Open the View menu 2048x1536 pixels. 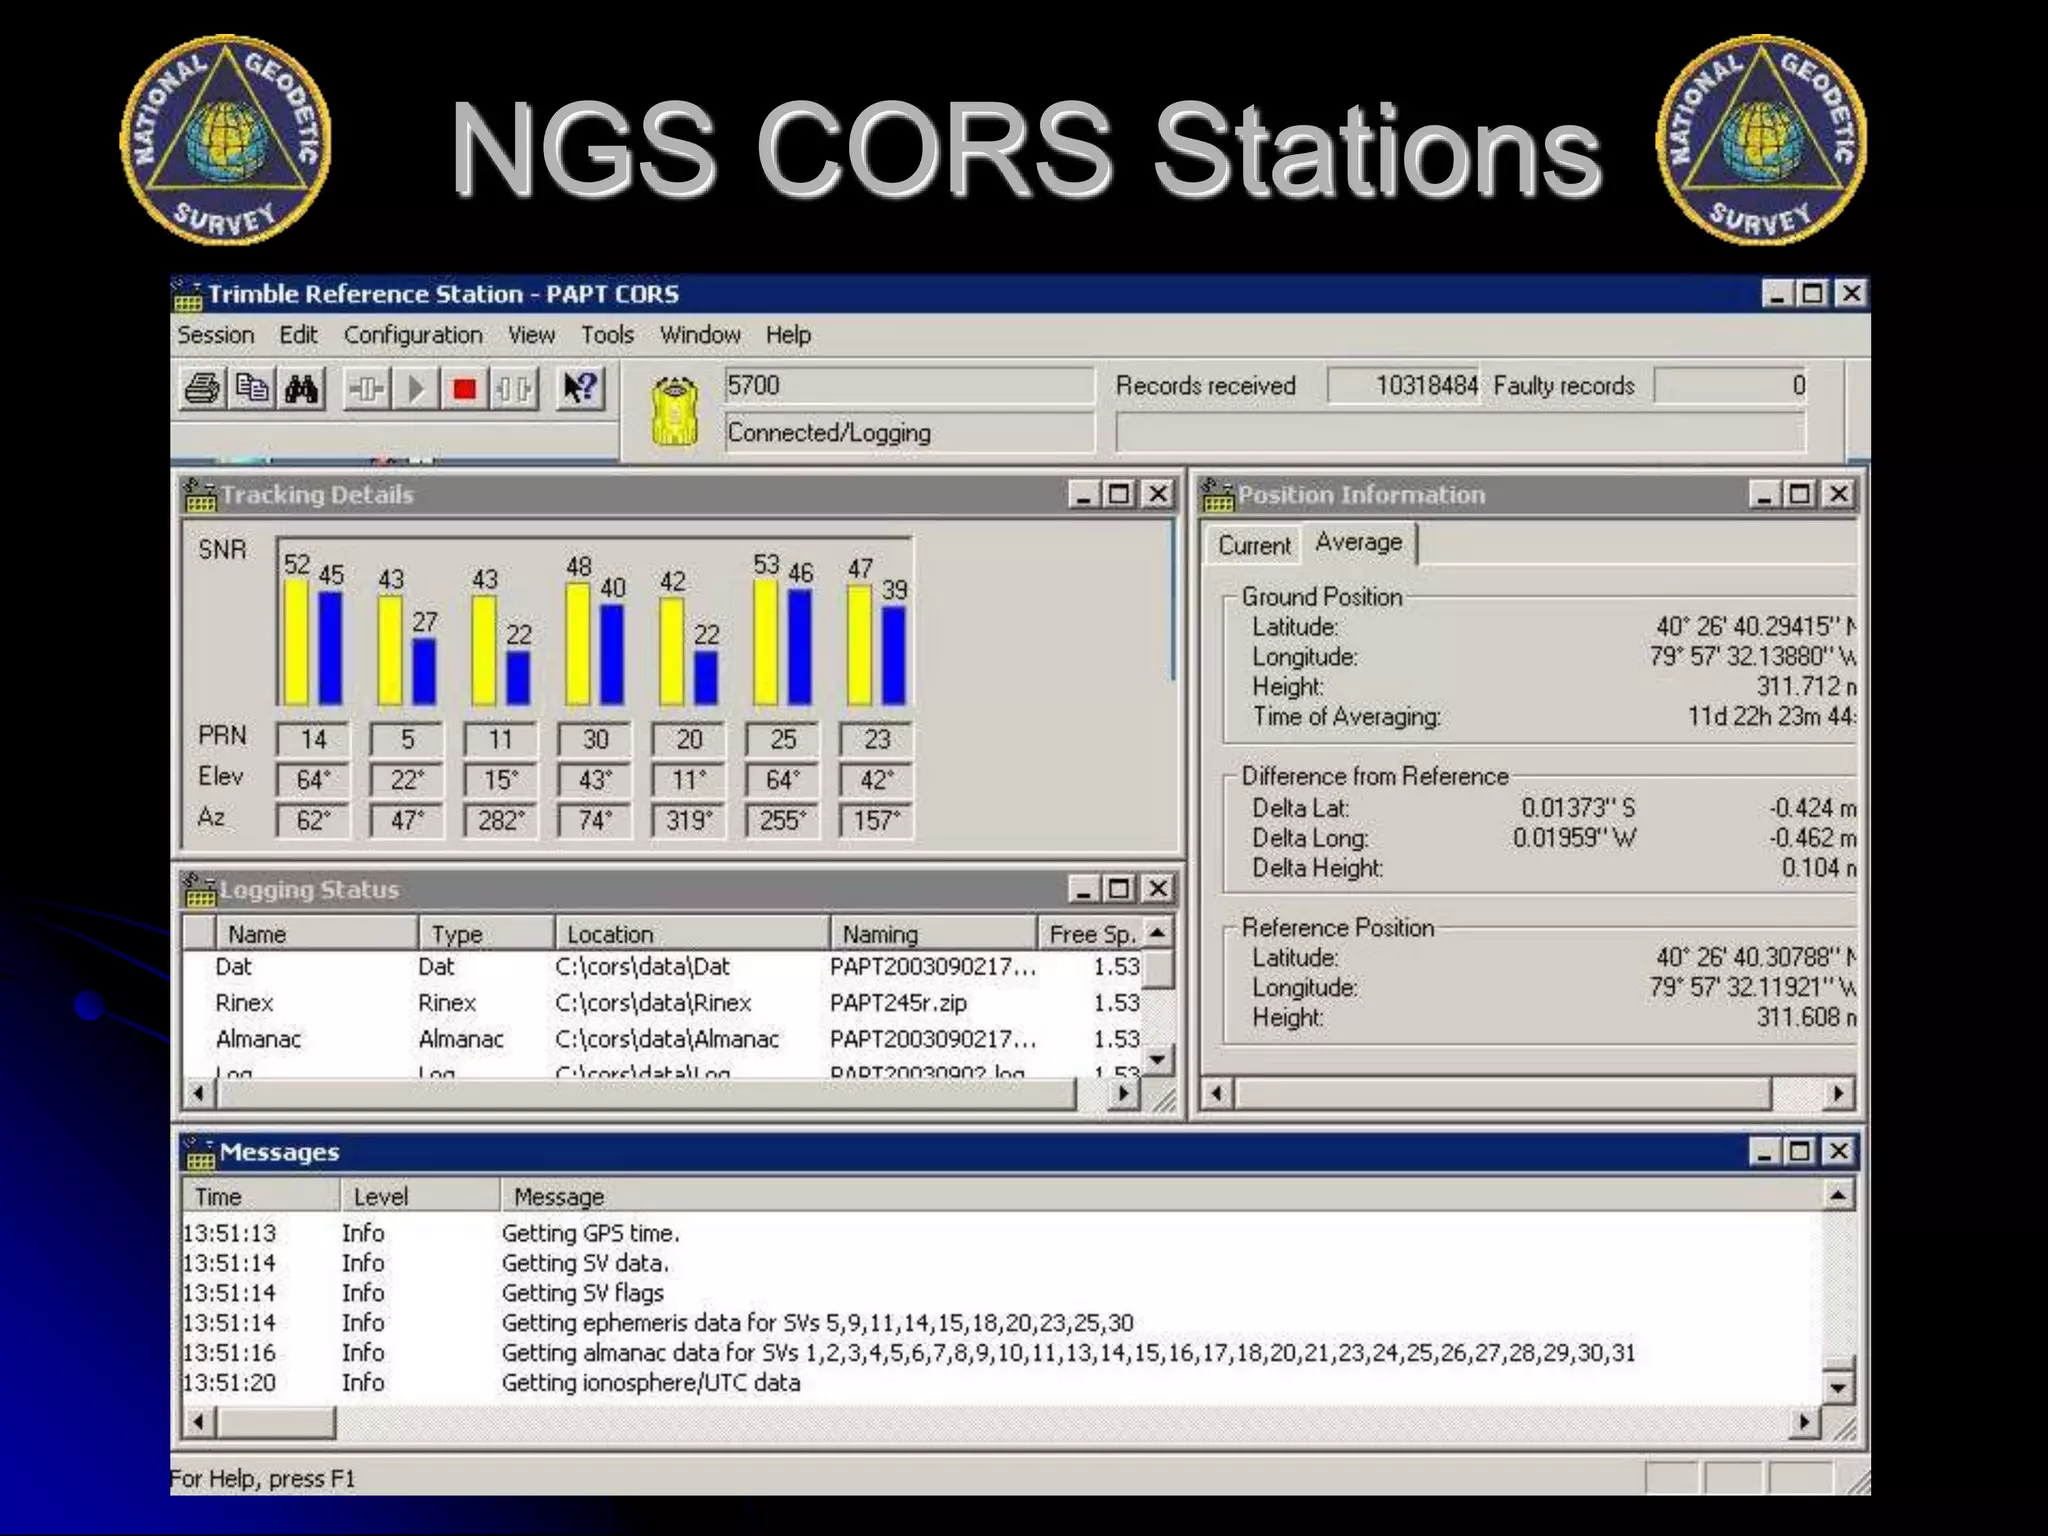pos(531,335)
